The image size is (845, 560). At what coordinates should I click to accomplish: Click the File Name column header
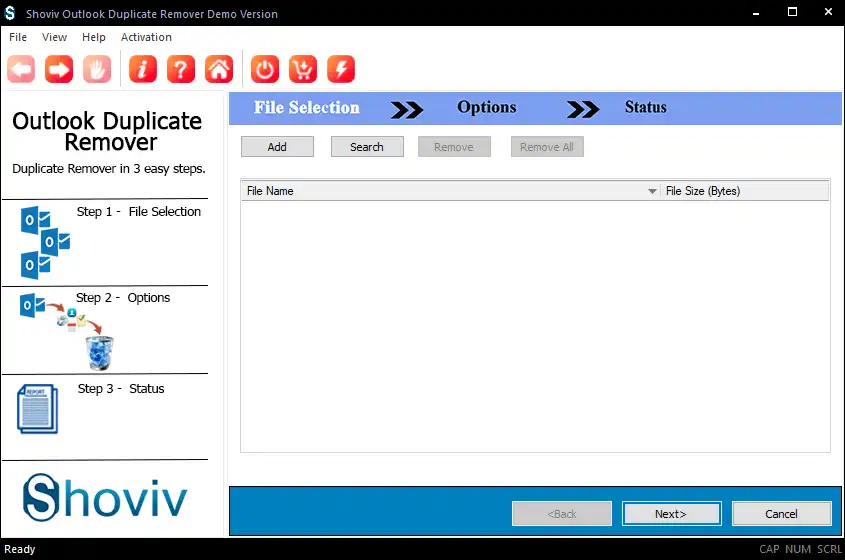tap(451, 191)
